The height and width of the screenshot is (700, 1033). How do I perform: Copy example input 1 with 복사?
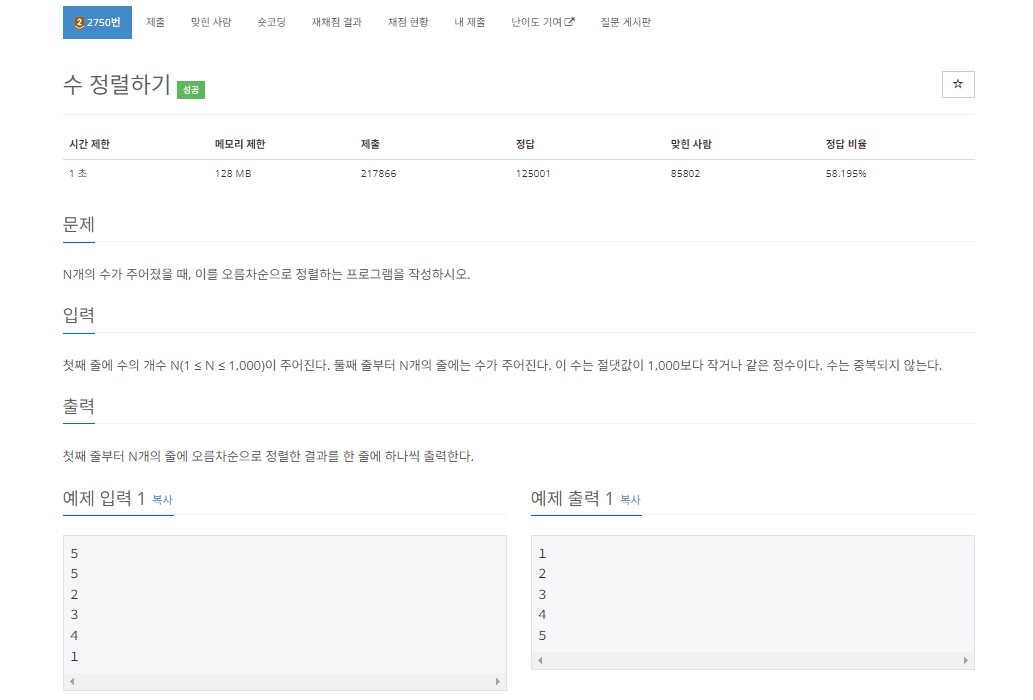coord(162,500)
